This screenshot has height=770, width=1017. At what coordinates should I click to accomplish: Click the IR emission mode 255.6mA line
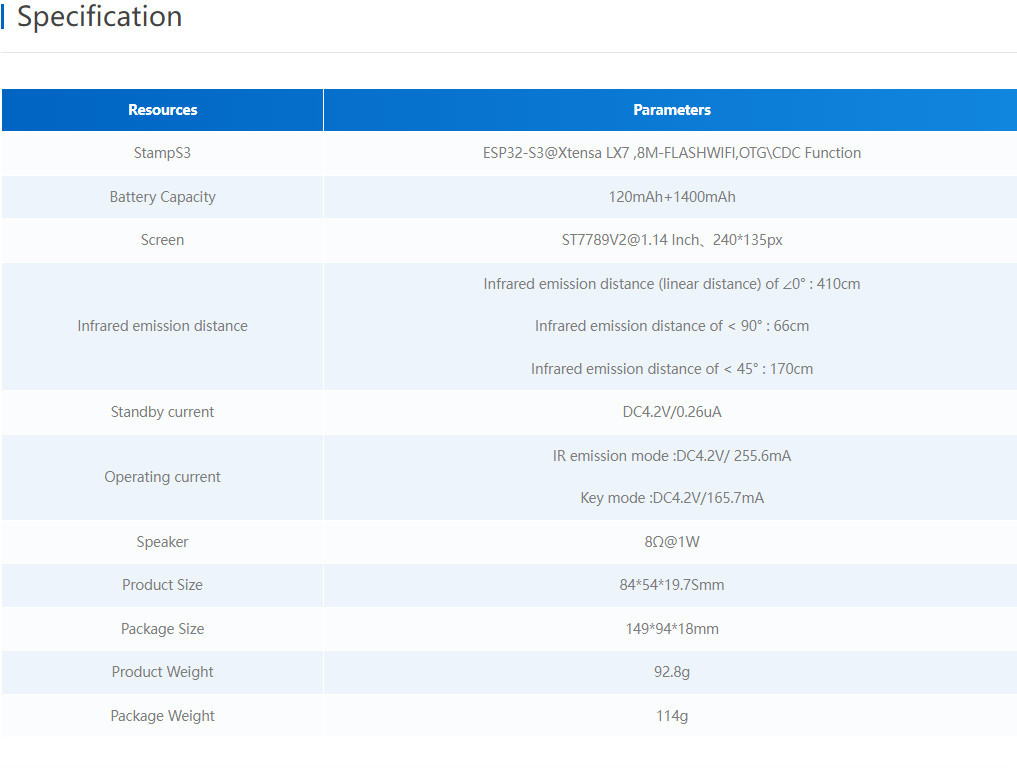click(x=671, y=456)
